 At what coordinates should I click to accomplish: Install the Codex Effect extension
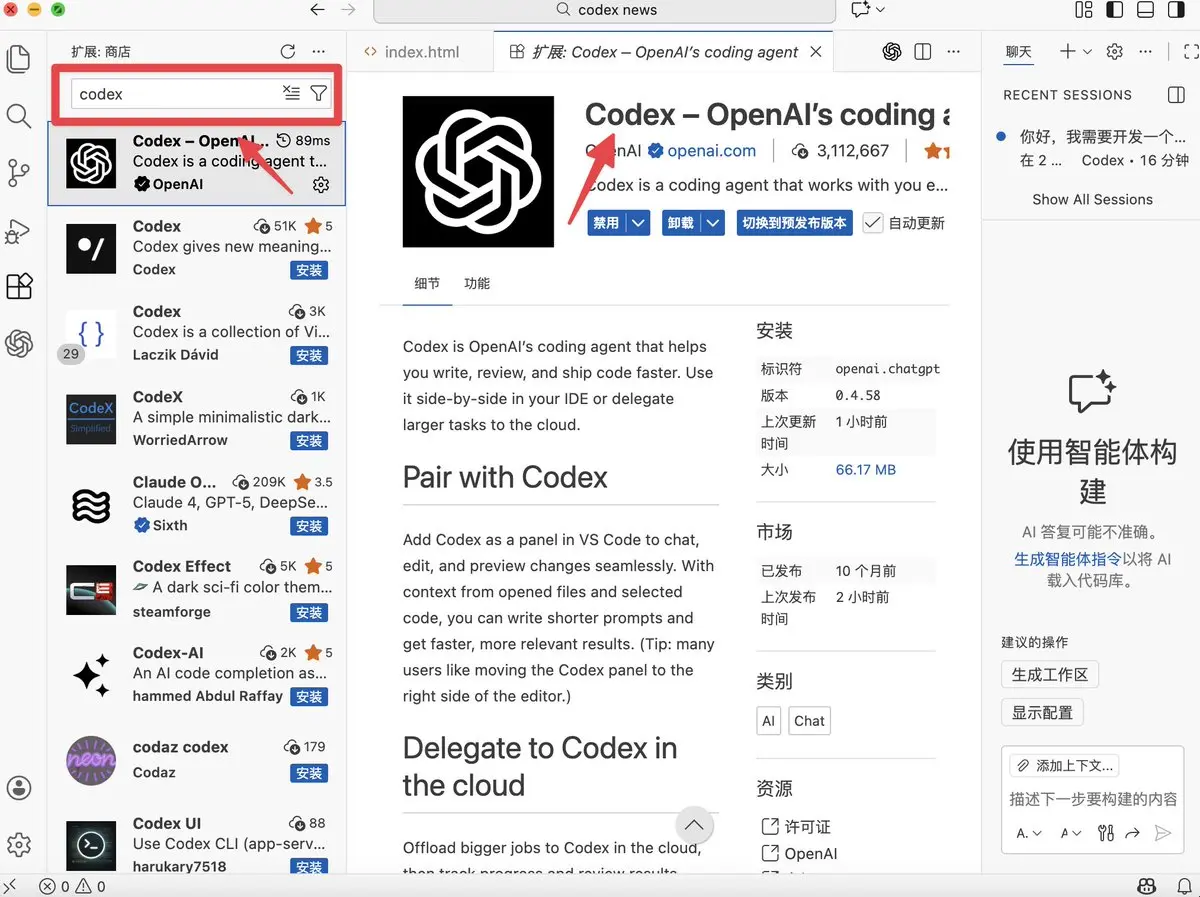coord(309,612)
